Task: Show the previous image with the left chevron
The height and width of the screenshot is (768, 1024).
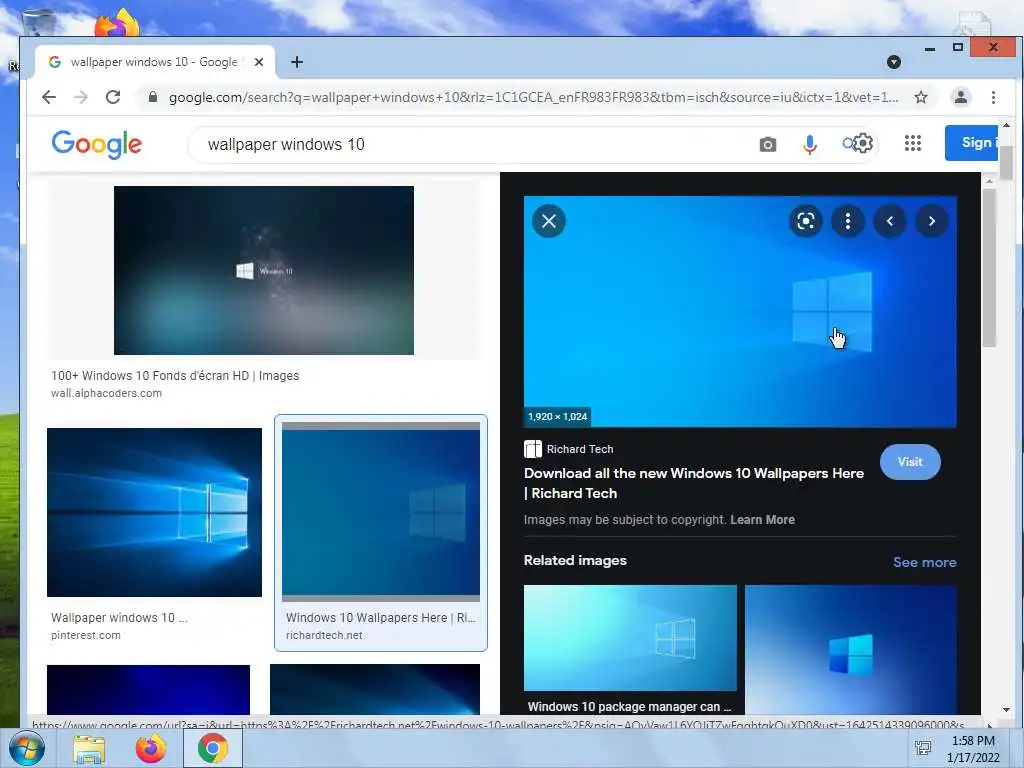Action: [889, 221]
